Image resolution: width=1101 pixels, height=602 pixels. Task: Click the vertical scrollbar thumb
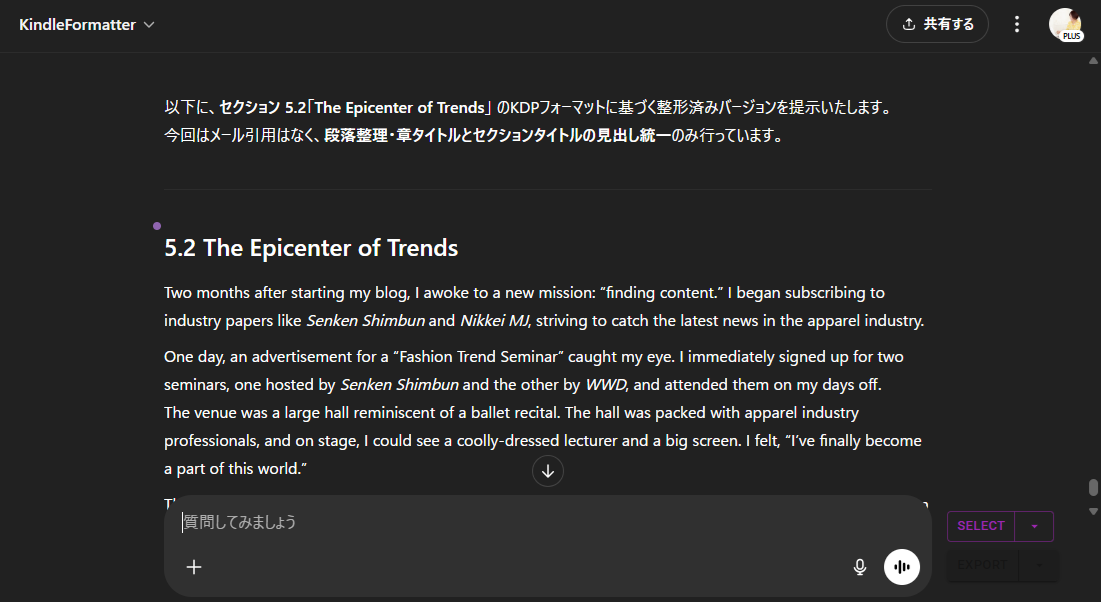(1093, 488)
